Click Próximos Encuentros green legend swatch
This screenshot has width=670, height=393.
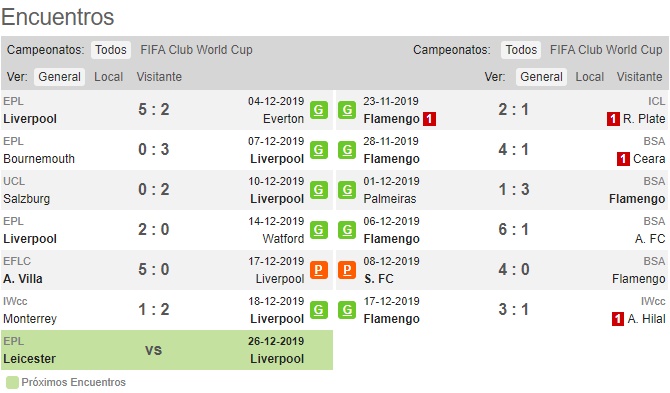pos(12,382)
